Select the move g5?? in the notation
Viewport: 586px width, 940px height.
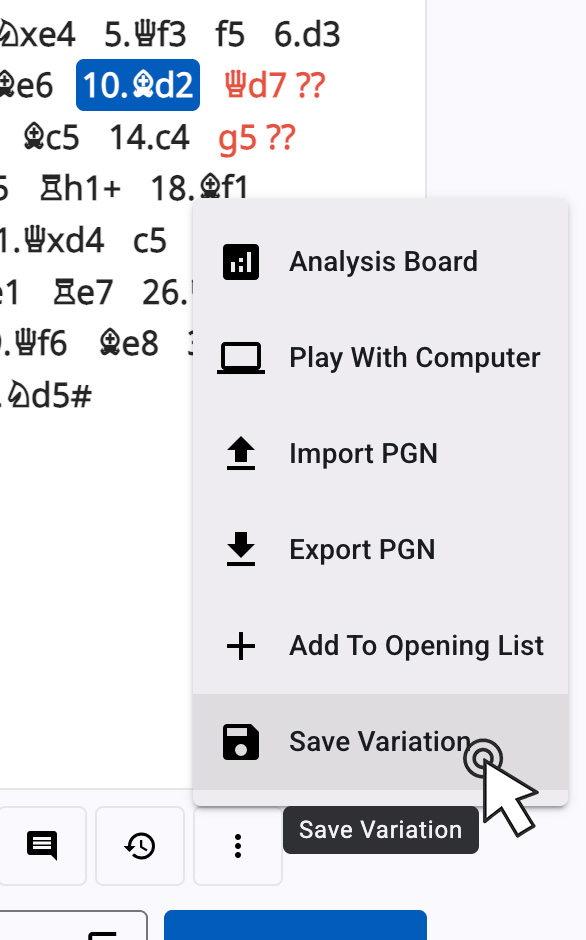[257, 138]
